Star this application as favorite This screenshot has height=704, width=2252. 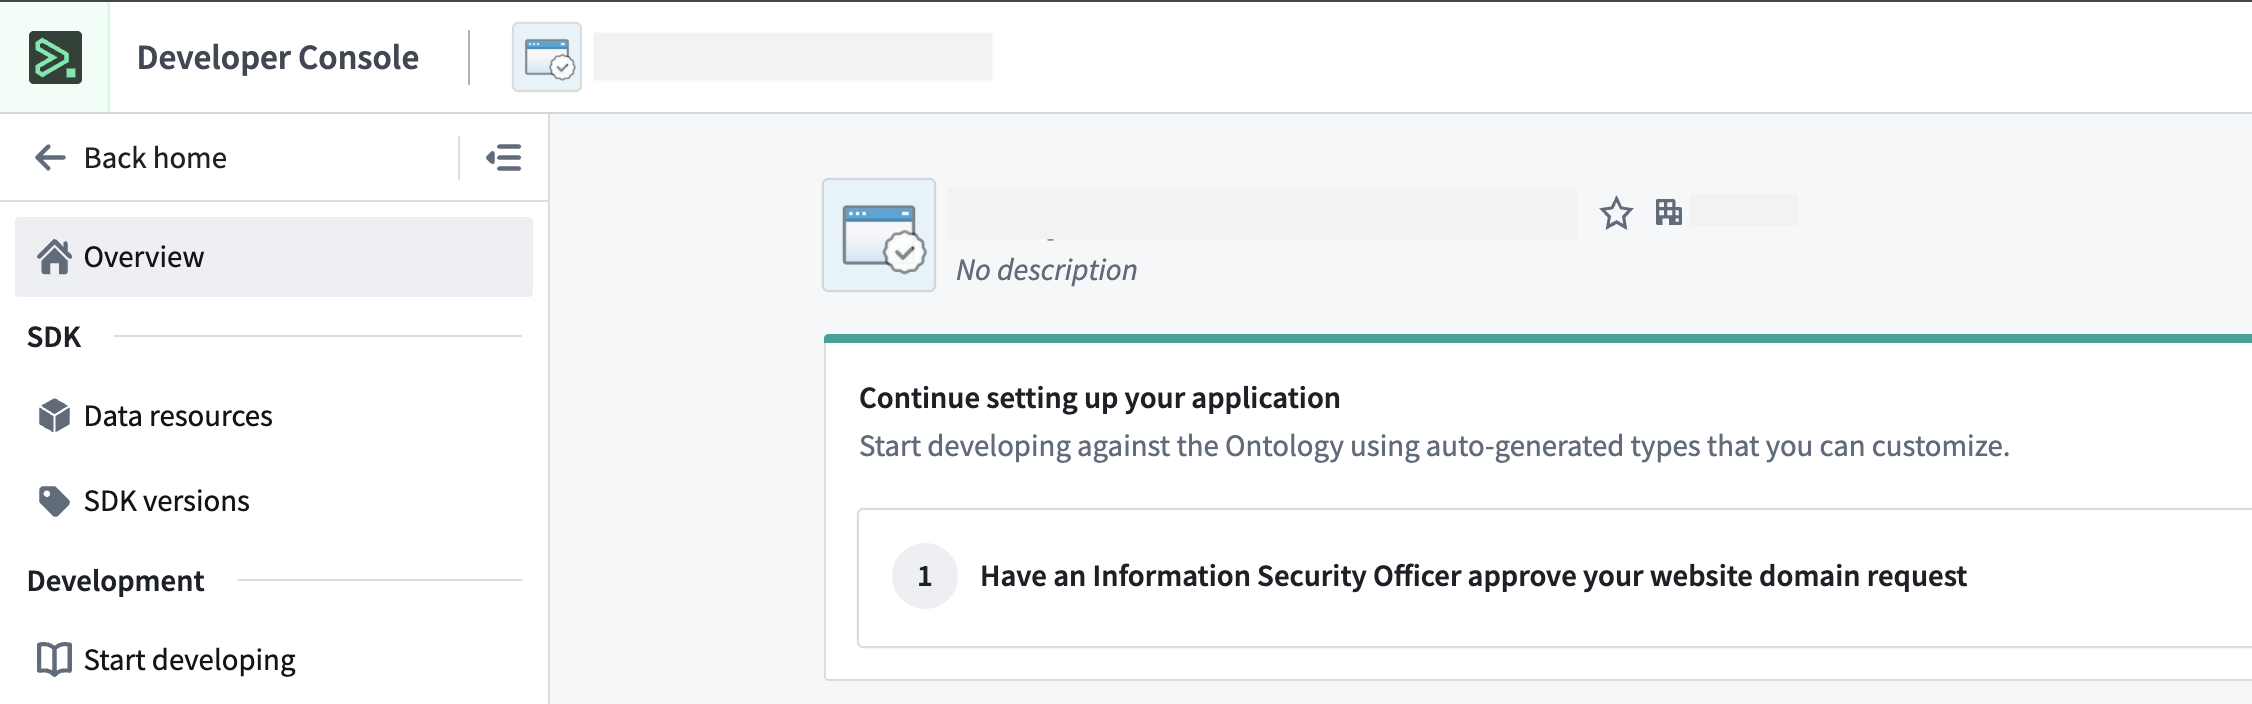pos(1616,213)
